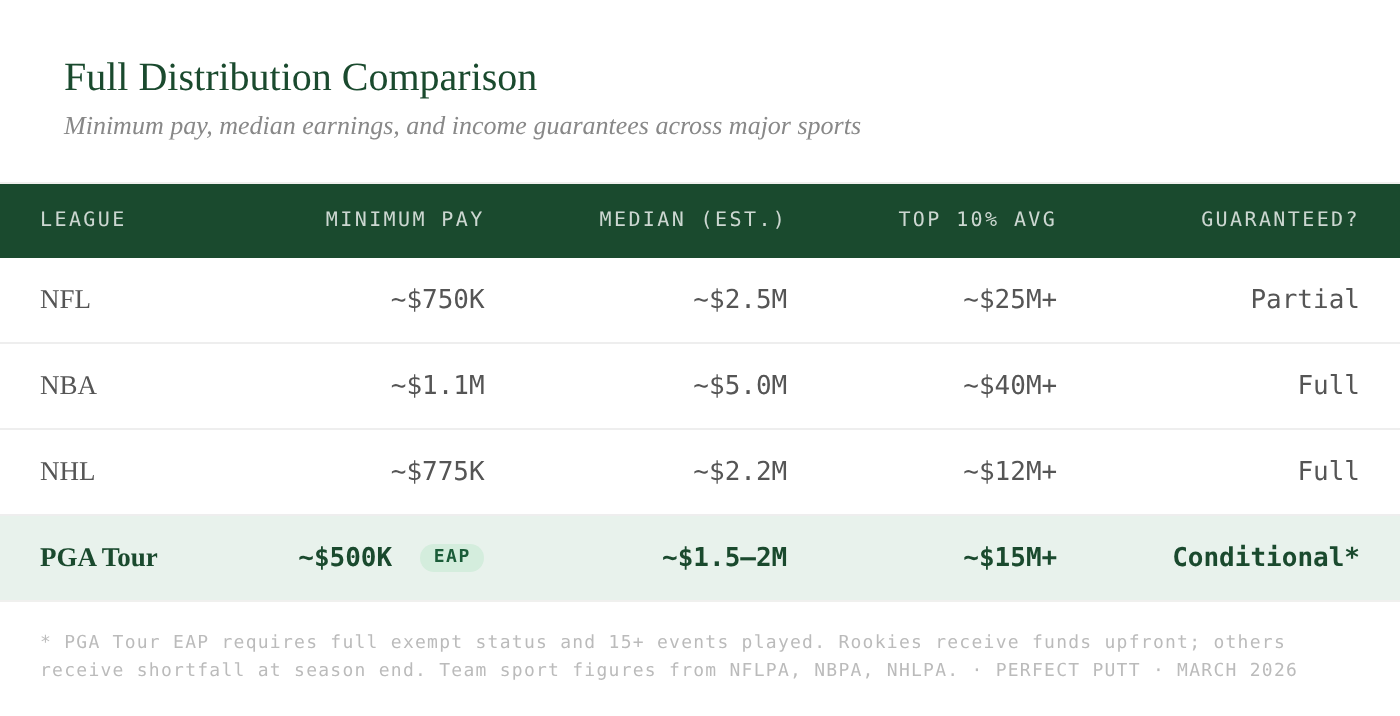Select NBA median value ~$5.0M
This screenshot has height=716, width=1400.
click(739, 386)
